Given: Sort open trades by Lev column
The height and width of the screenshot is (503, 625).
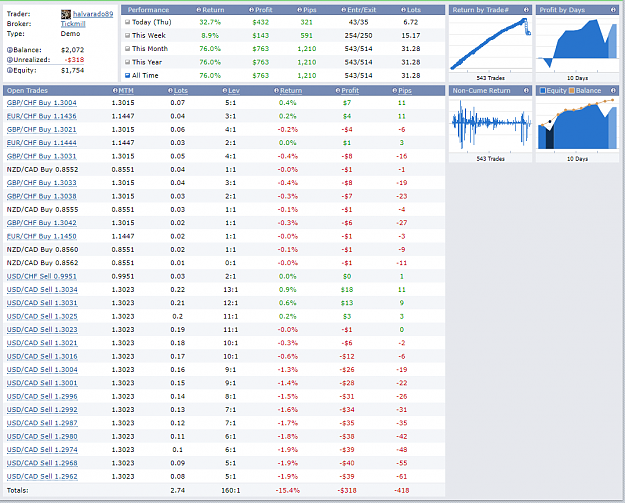Looking at the screenshot, I should click(234, 90).
